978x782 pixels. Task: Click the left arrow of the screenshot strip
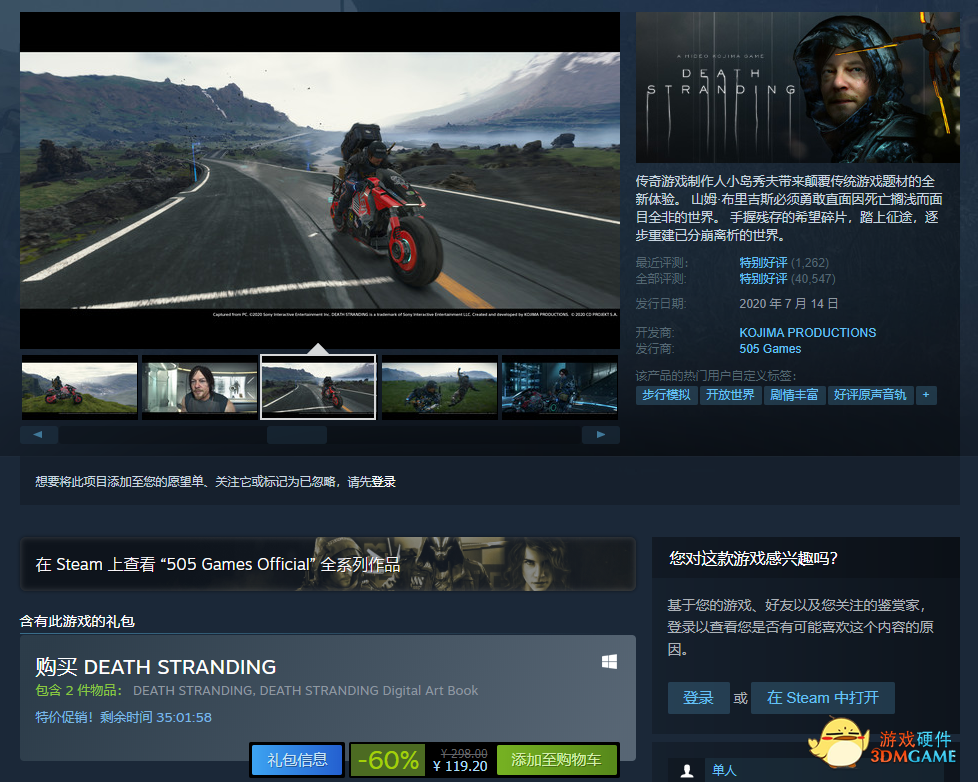pyautogui.click(x=39, y=435)
